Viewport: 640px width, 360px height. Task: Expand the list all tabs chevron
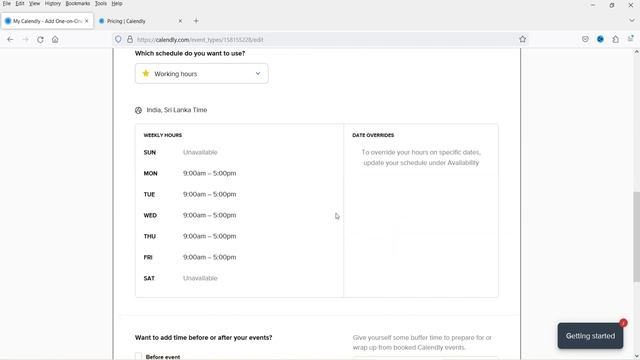pyautogui.click(x=631, y=20)
